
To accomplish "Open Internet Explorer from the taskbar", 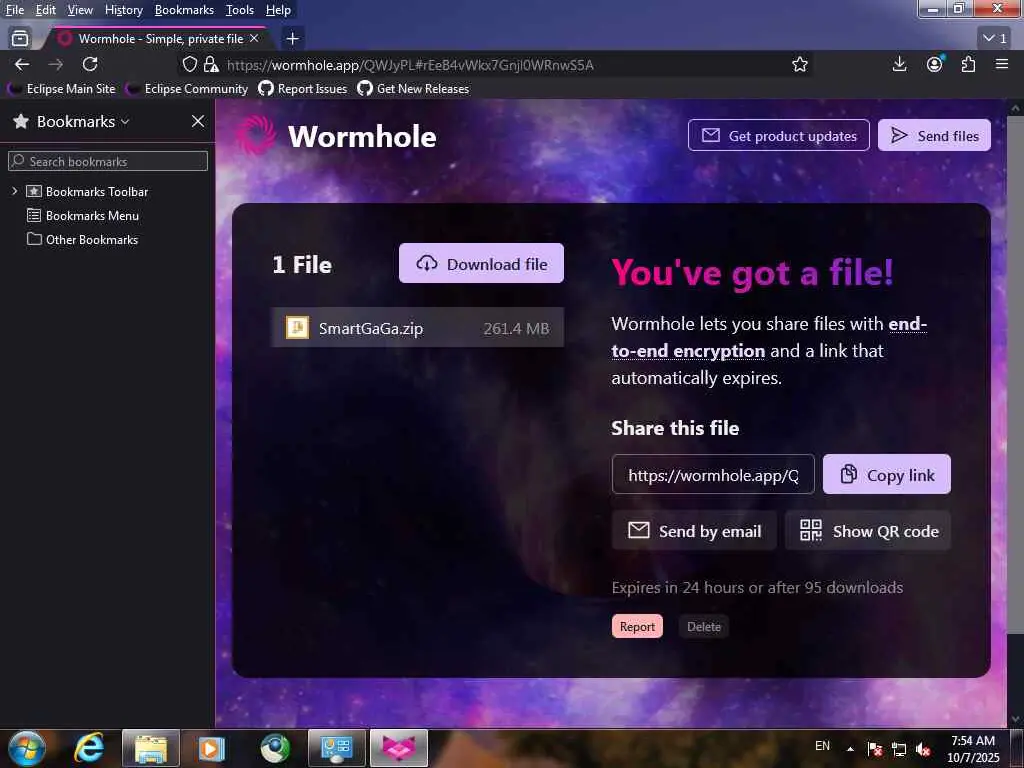I will tap(89, 748).
